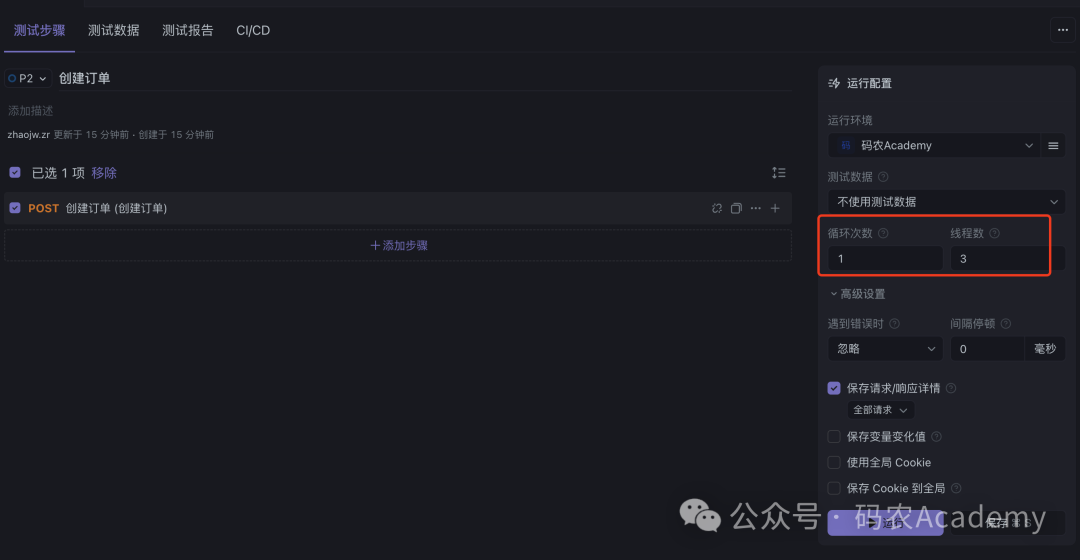Copy the 创建订单 step with duplicate icon

pyautogui.click(x=736, y=208)
